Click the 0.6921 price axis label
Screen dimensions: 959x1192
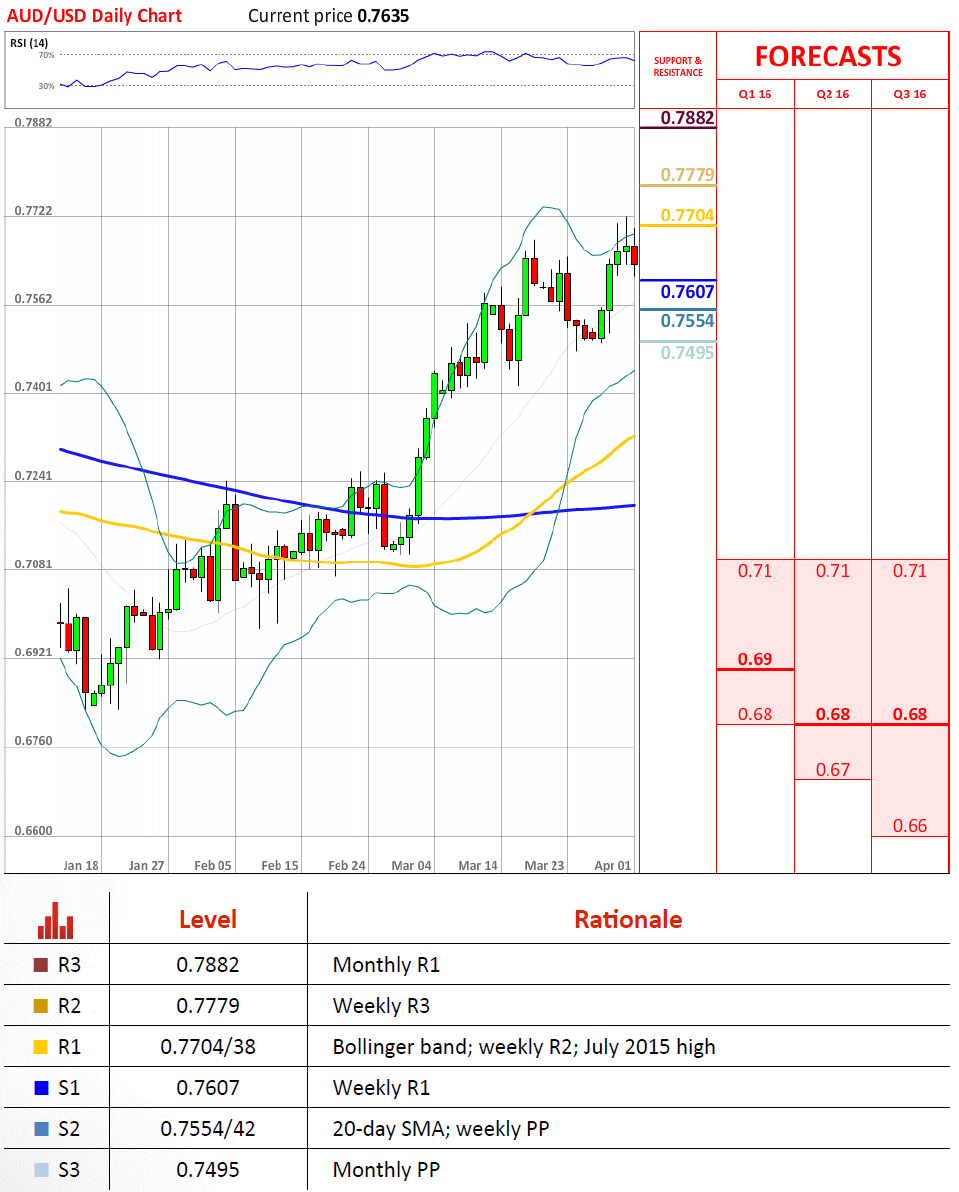tap(33, 652)
